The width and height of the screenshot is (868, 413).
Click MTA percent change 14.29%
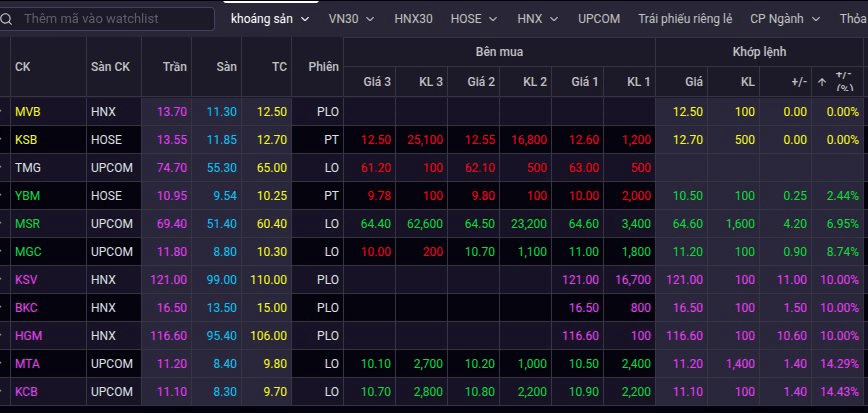840,364
